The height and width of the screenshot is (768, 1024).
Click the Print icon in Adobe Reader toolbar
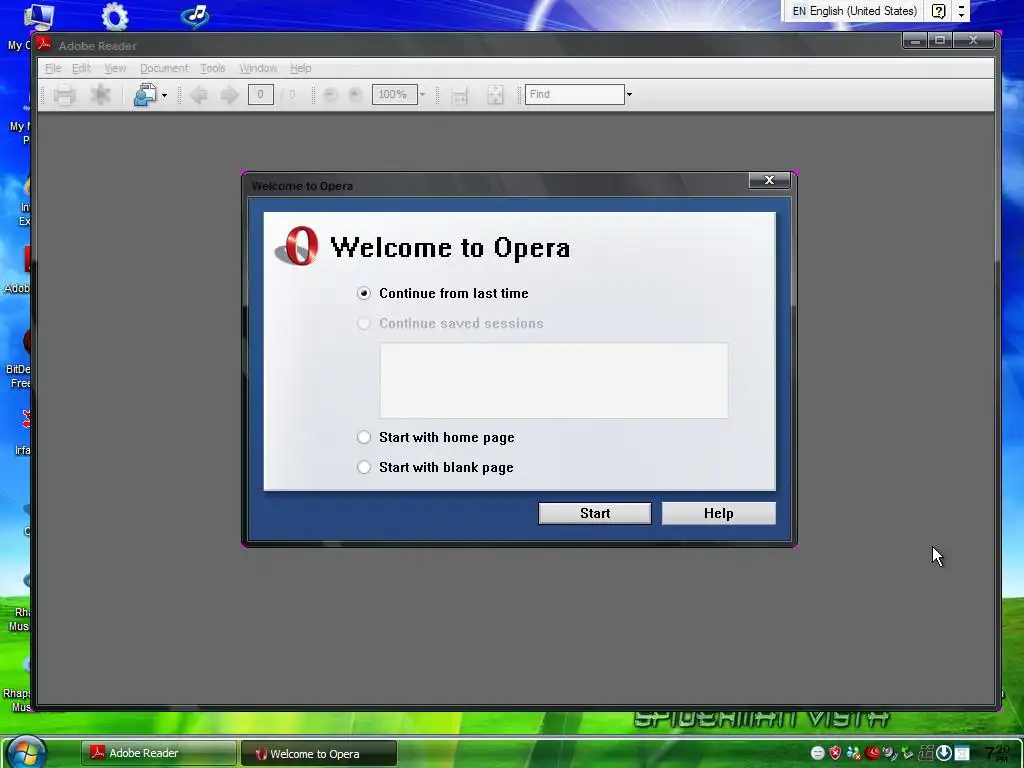[64, 95]
